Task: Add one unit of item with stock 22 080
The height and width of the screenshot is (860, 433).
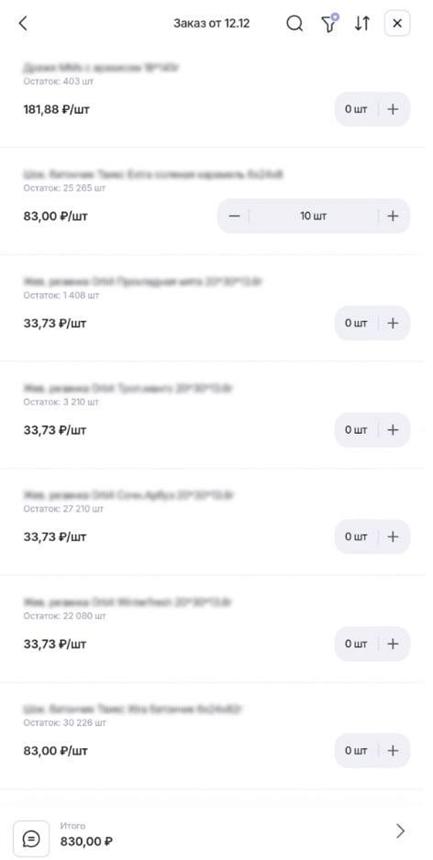Action: 392,643
